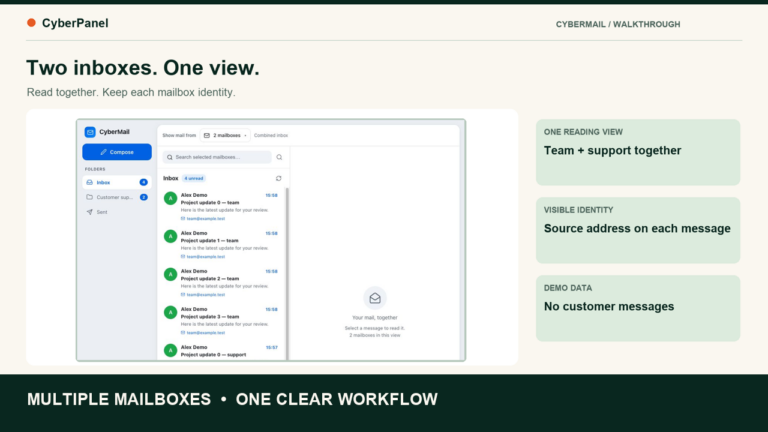Click avatar A of Project update 3 — team
This screenshot has height=432, width=768.
pyautogui.click(x=170, y=312)
